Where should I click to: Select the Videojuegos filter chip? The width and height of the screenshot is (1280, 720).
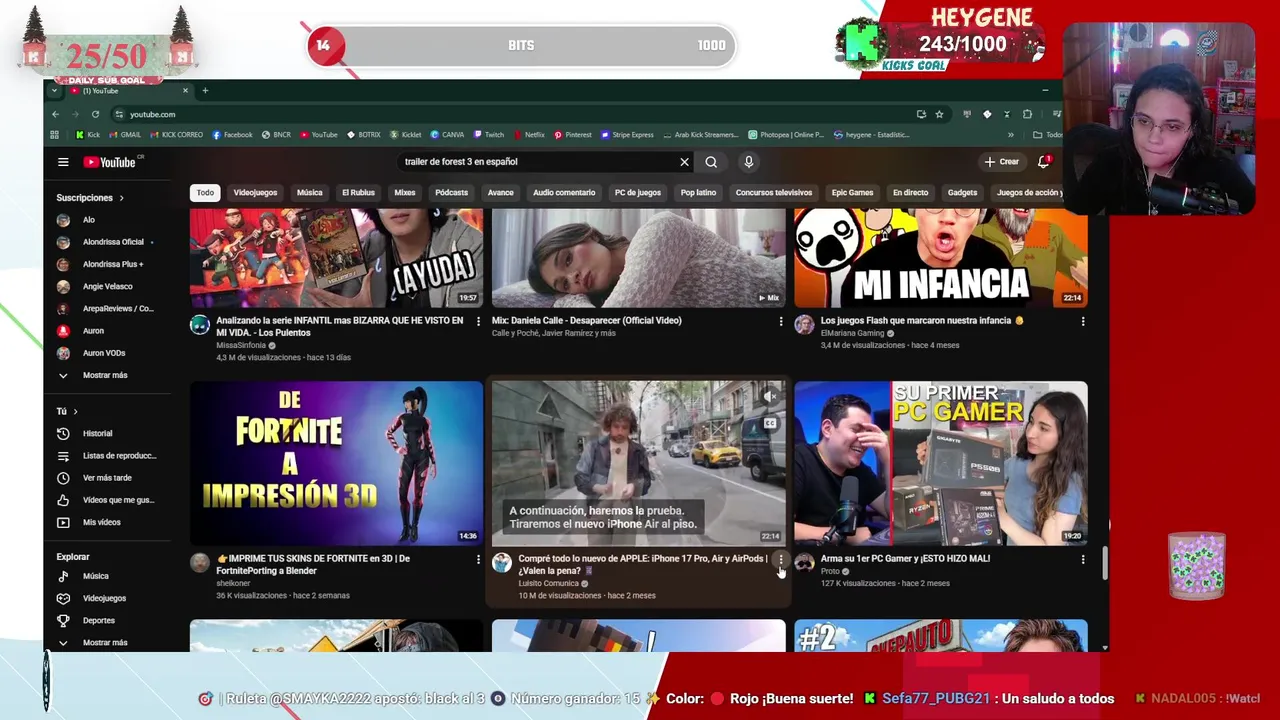click(255, 193)
